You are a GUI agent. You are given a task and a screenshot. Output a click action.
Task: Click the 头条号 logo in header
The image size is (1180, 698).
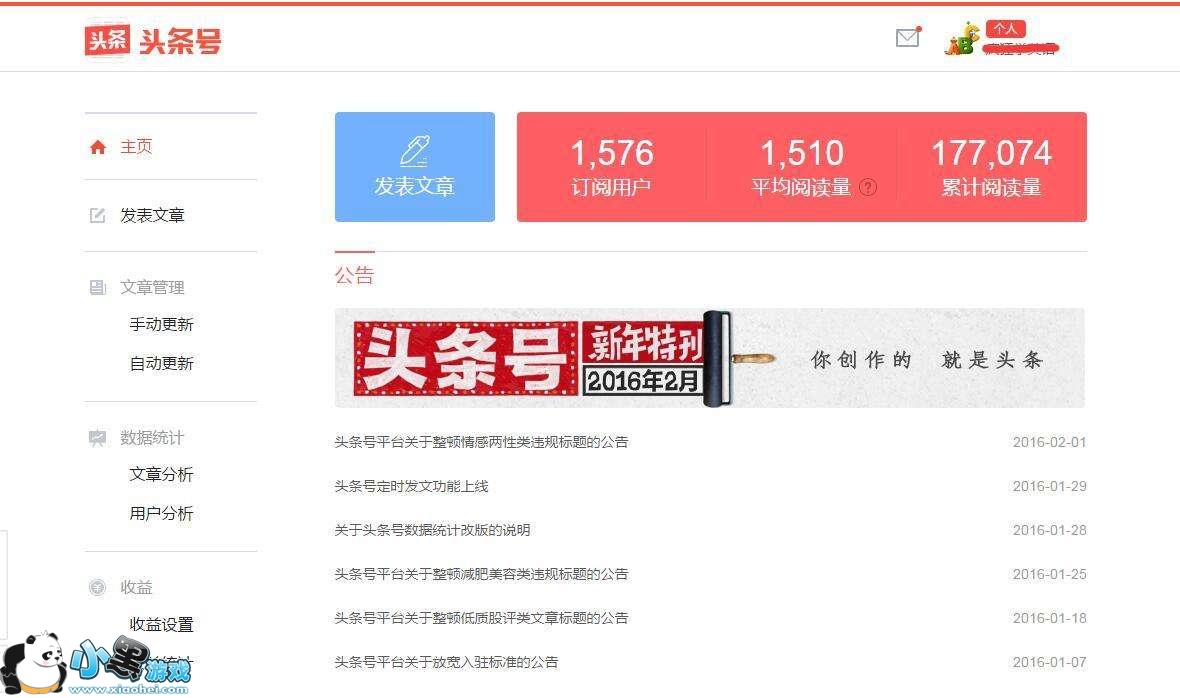pos(153,40)
